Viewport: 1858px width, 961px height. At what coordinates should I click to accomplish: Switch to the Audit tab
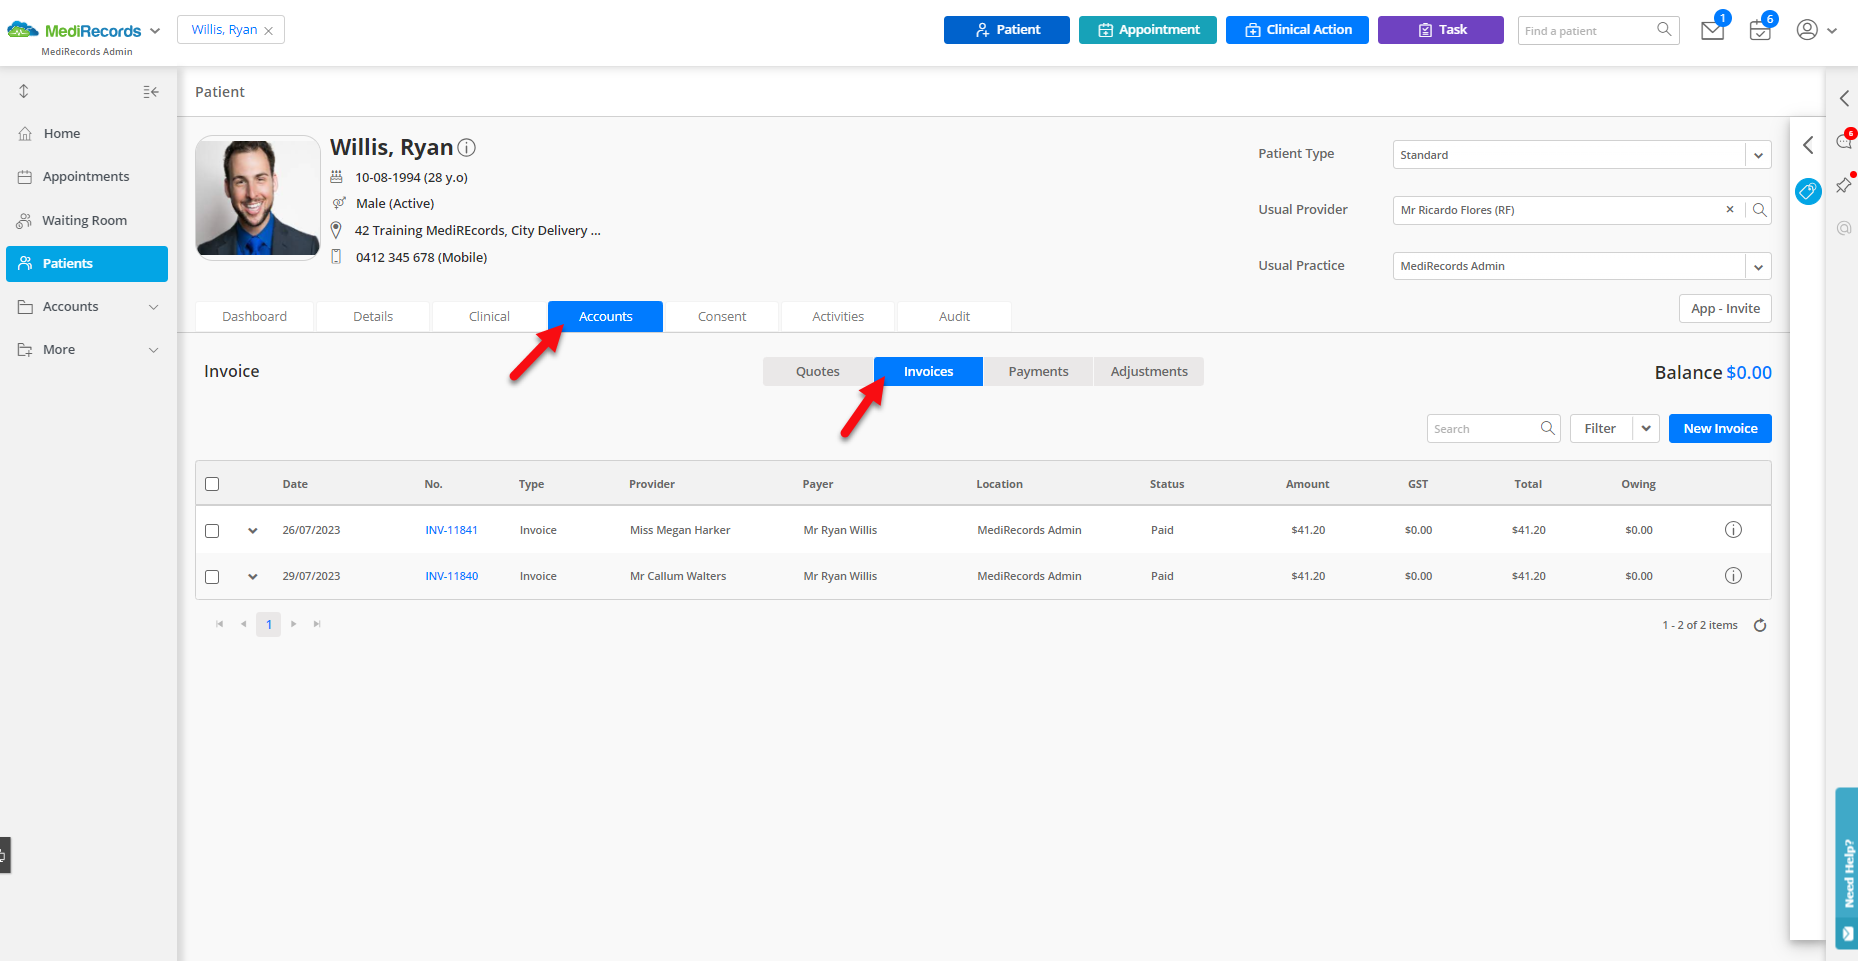[x=954, y=316]
